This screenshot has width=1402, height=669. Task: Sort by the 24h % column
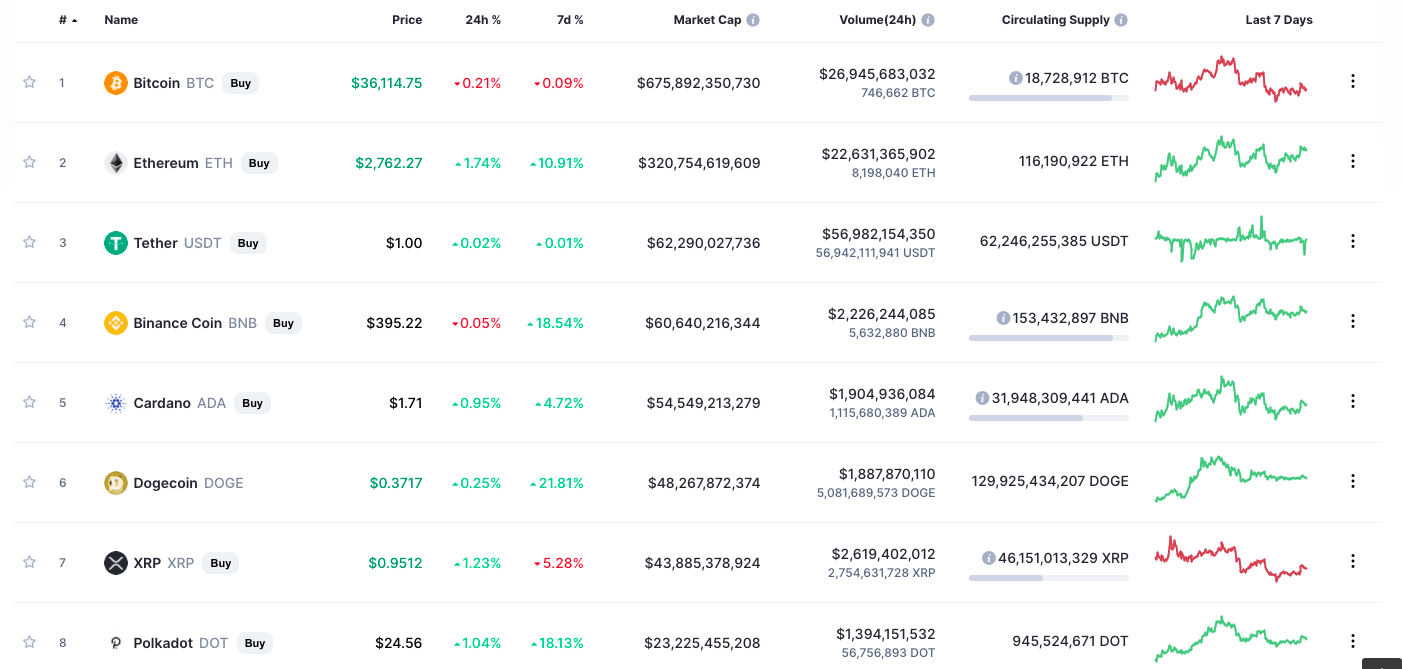point(483,20)
